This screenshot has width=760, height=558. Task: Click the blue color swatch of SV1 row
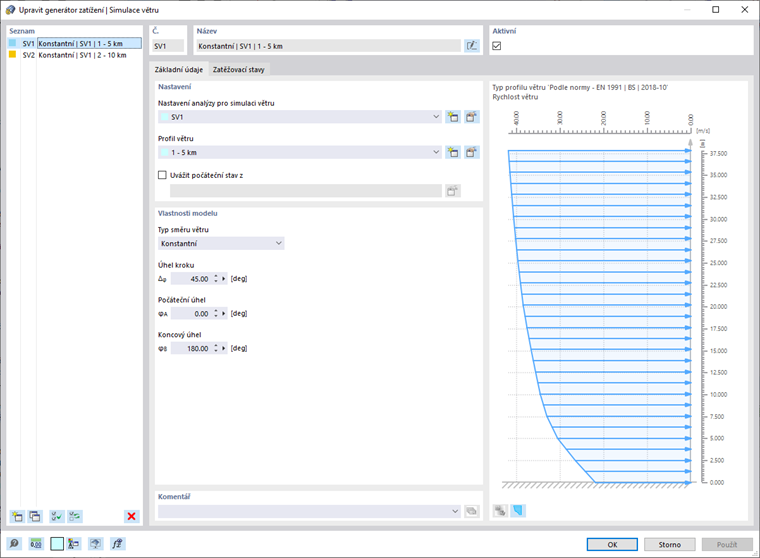click(13, 43)
